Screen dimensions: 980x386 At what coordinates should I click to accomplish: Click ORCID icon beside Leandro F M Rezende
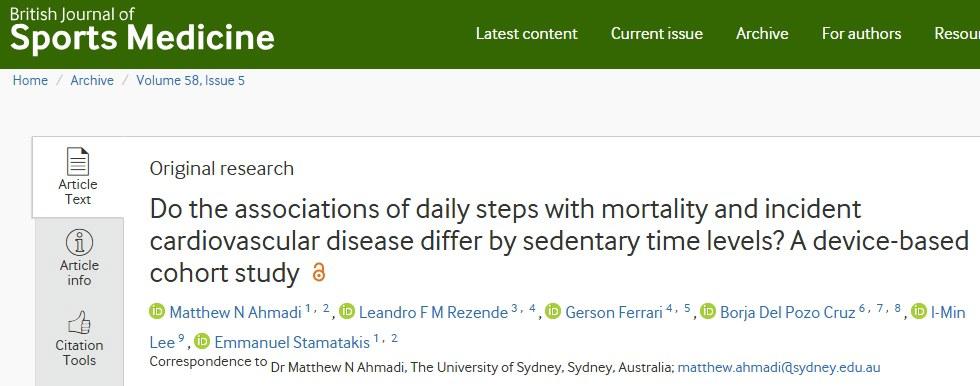point(347,311)
